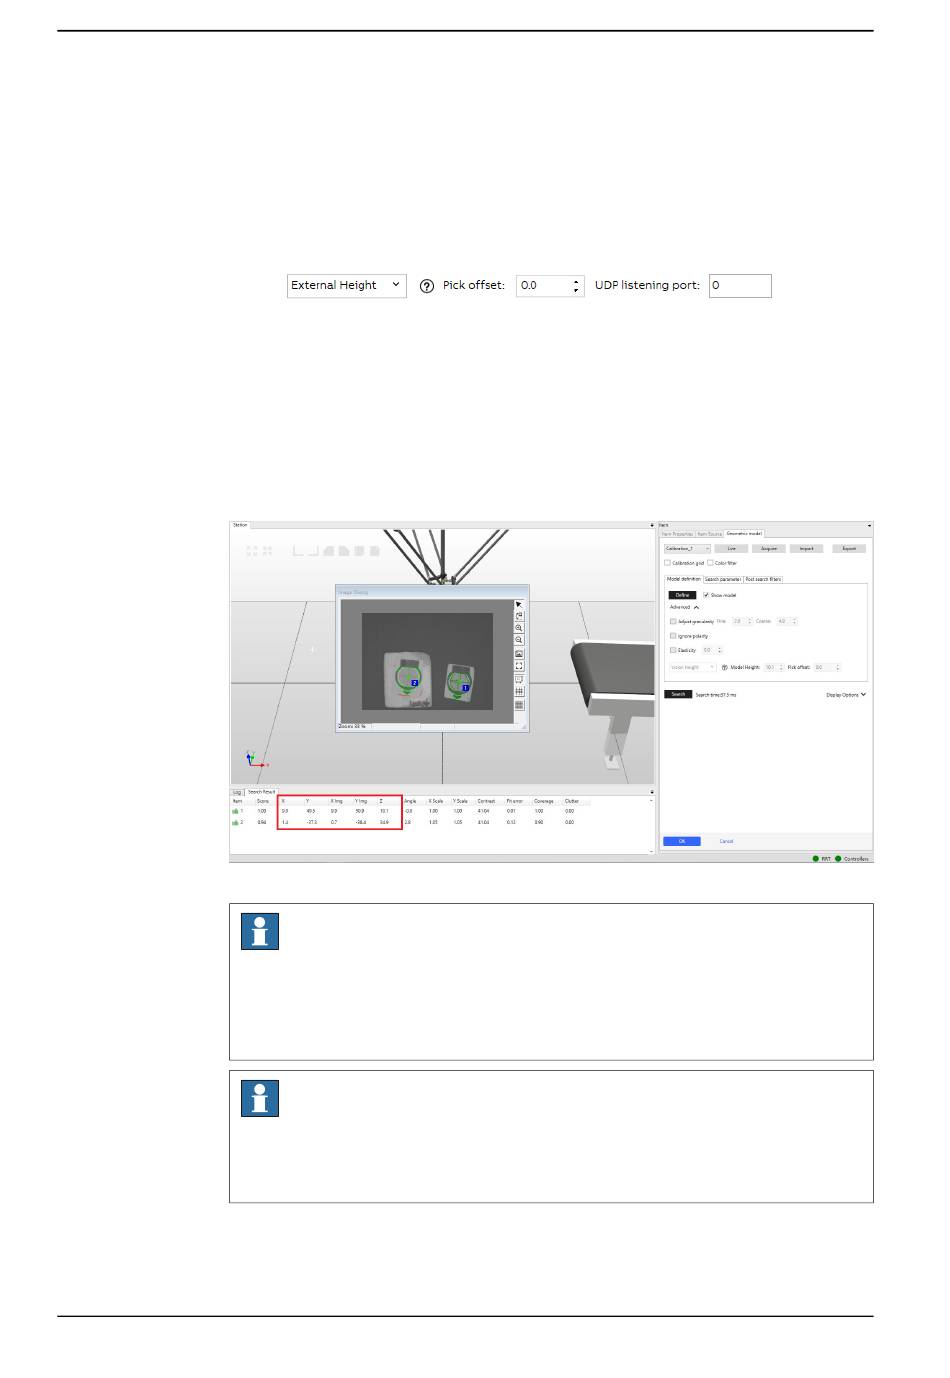Switch to the Item Properties tab
This screenshot has height=1378, width=950.
point(678,534)
